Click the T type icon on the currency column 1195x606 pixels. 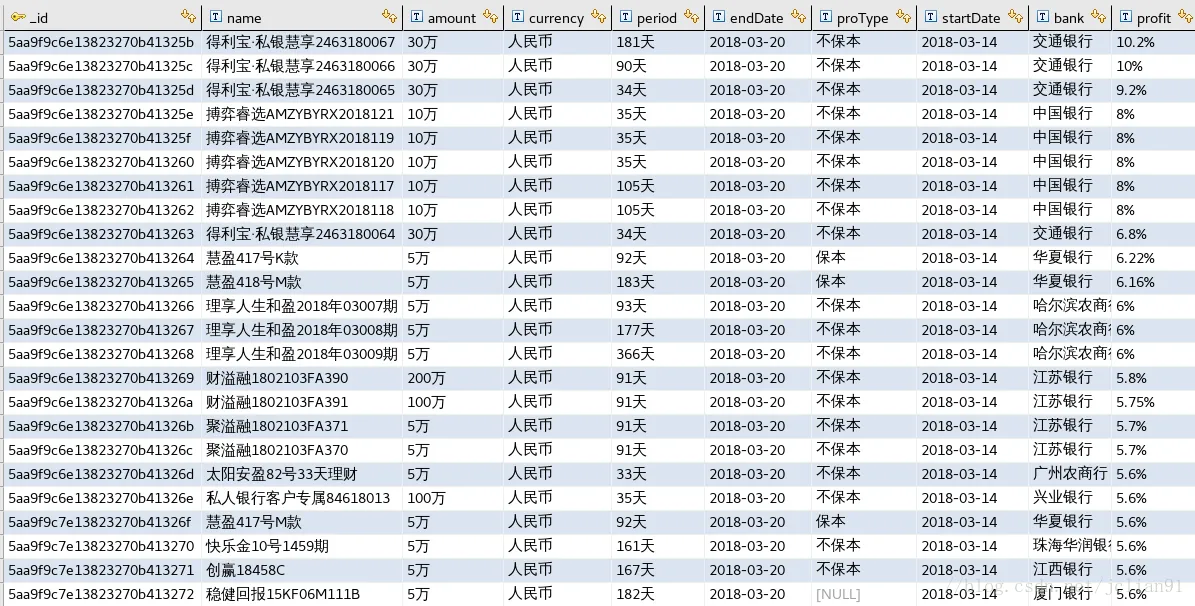[x=516, y=17]
